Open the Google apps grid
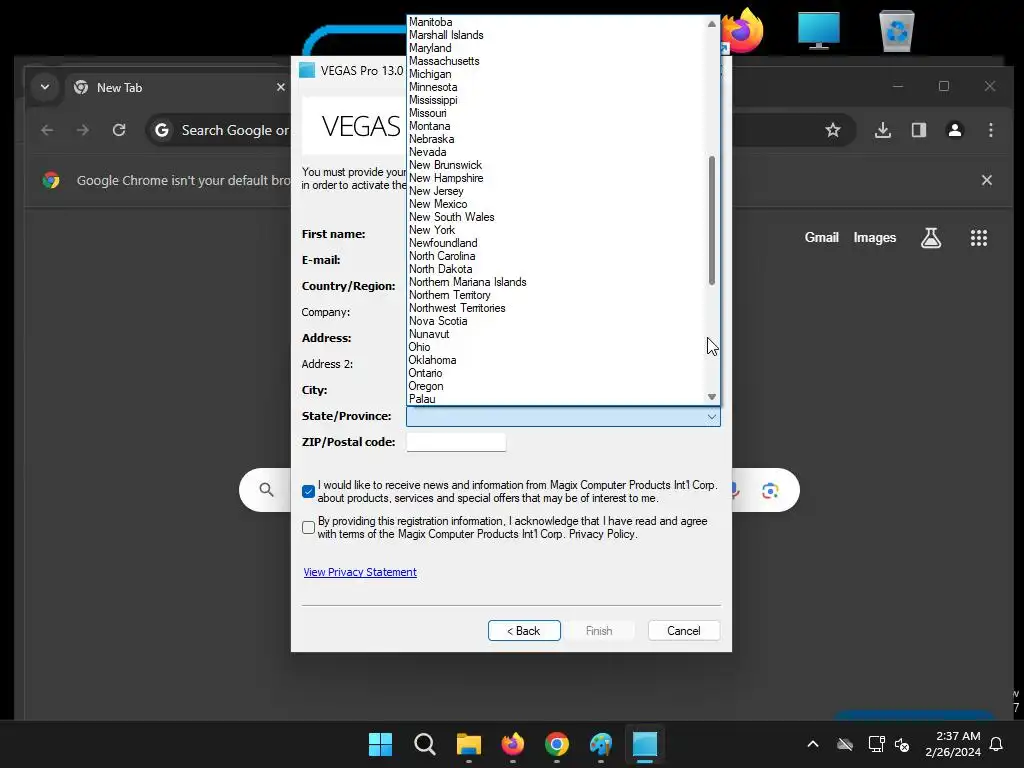 click(978, 238)
